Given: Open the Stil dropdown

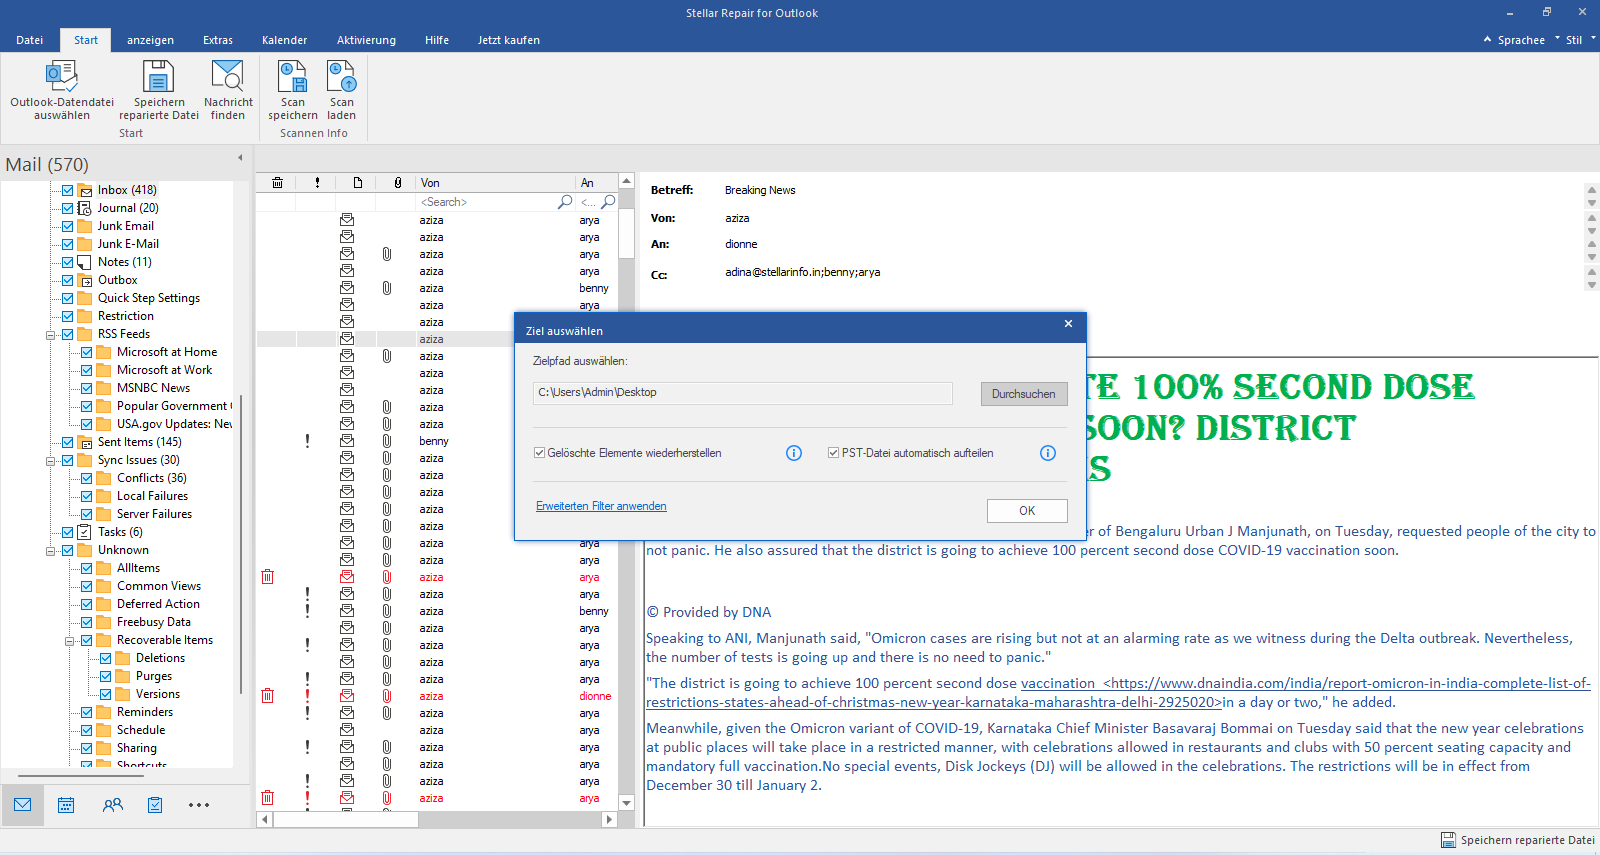Looking at the screenshot, I should pos(1578,40).
